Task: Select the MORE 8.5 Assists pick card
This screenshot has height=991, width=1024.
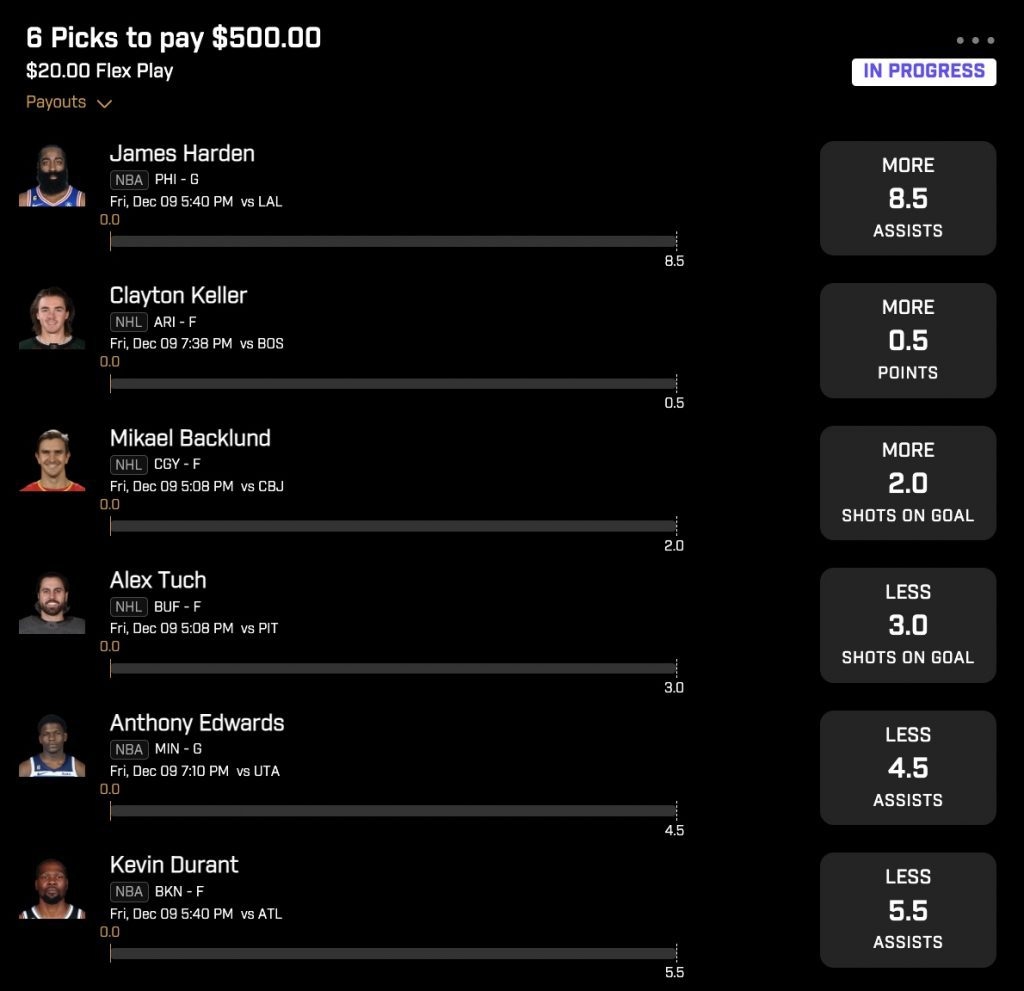Action: (908, 198)
